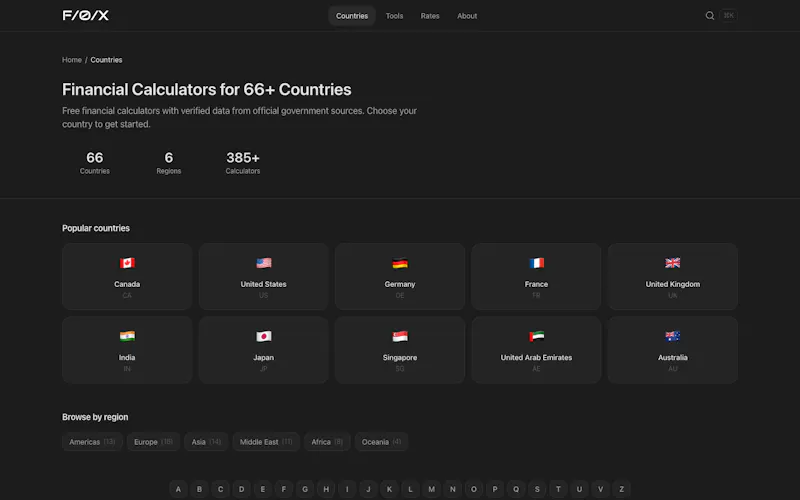Click the Singapore flag icon
The image size is (800, 500).
tap(400, 336)
